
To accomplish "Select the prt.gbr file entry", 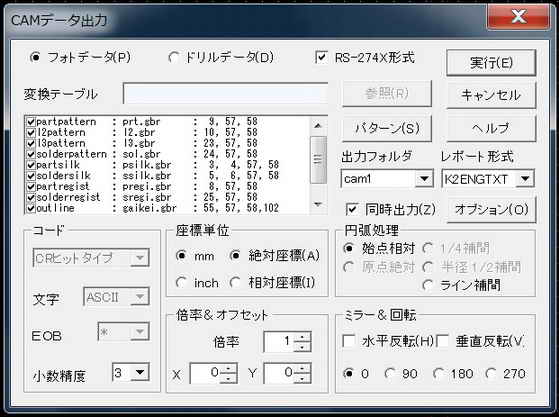I will (x=141, y=122).
